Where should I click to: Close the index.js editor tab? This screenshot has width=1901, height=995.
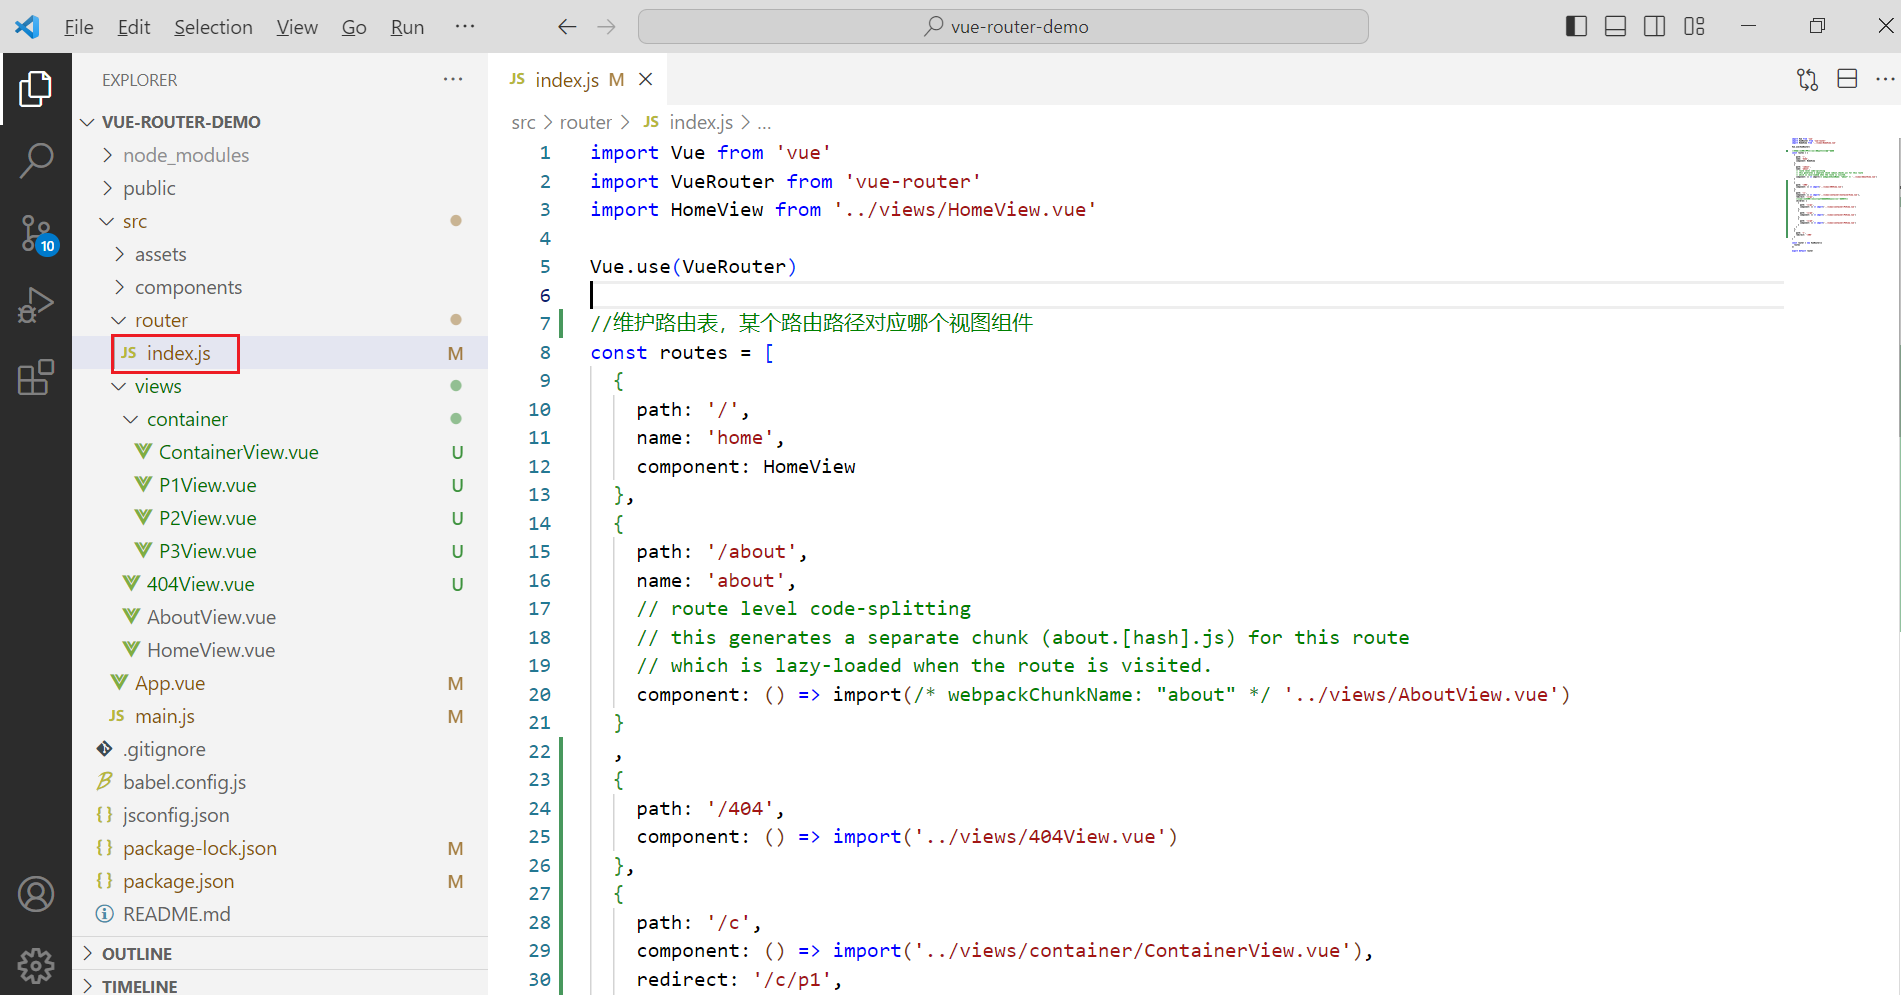pyautogui.click(x=646, y=80)
